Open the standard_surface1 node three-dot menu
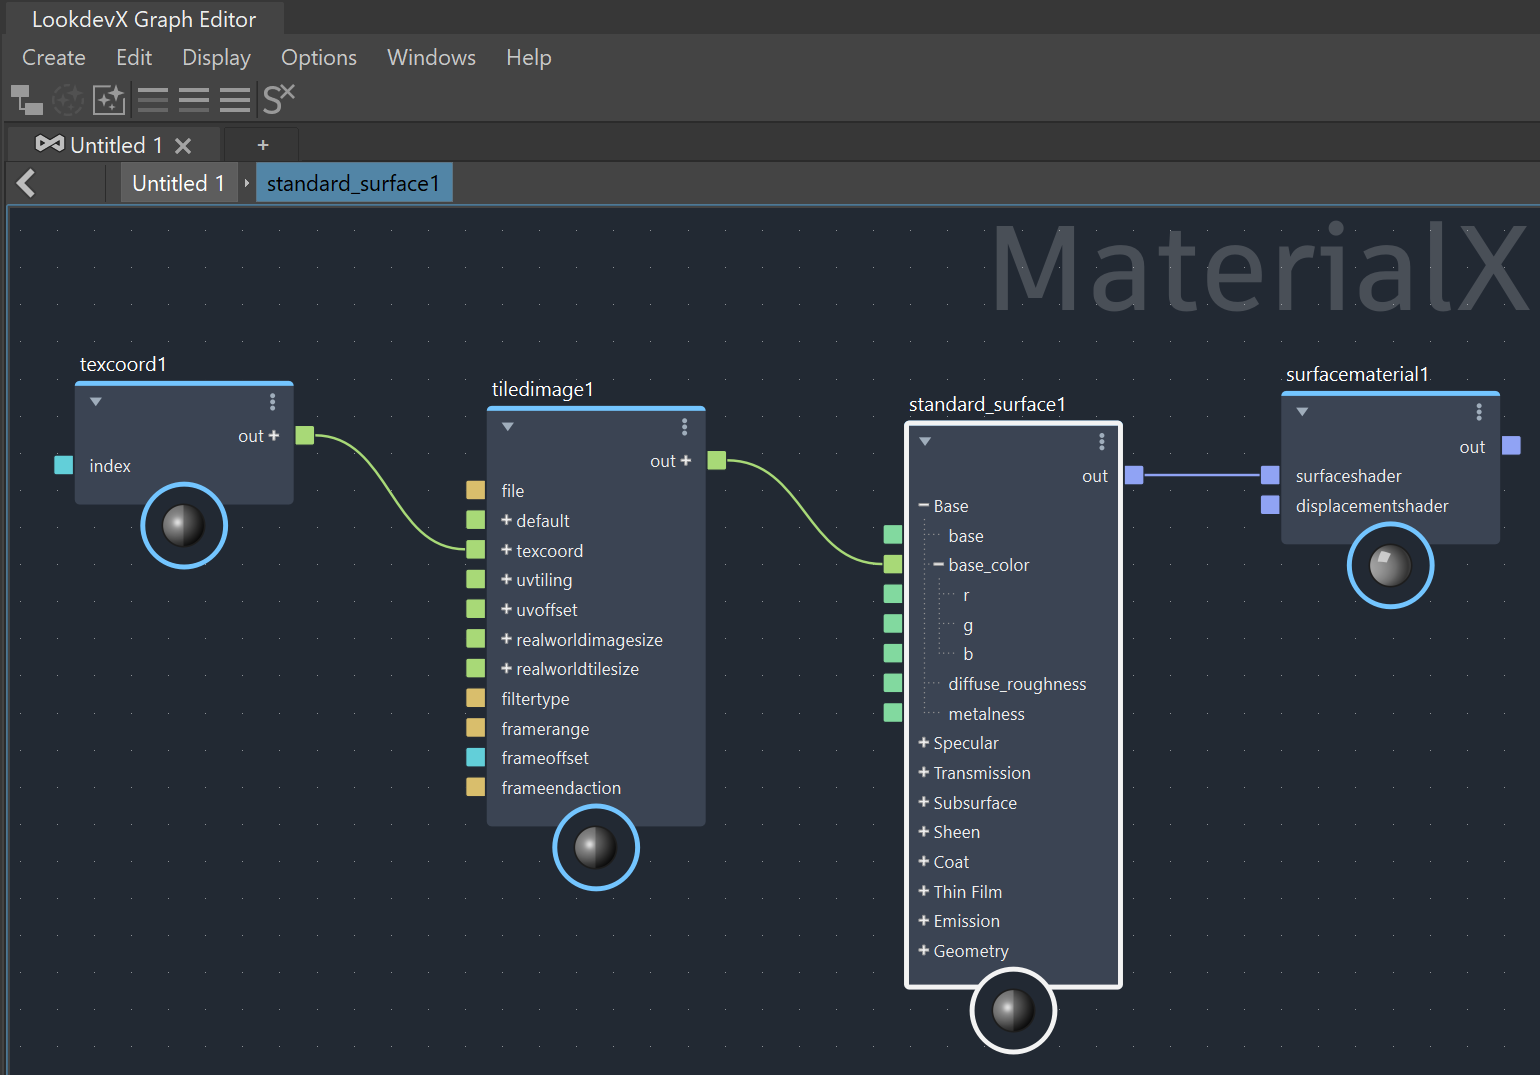The image size is (1540, 1075). coord(1102,441)
